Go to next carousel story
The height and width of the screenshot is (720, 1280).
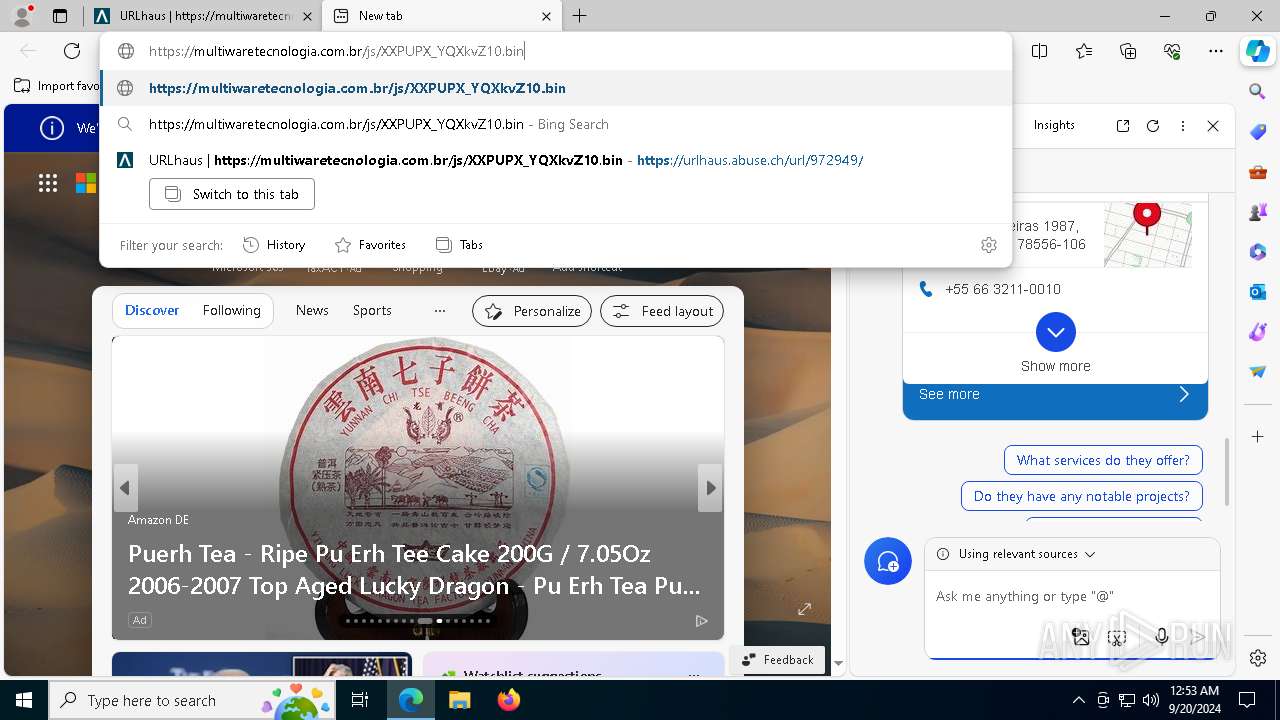pyautogui.click(x=710, y=488)
